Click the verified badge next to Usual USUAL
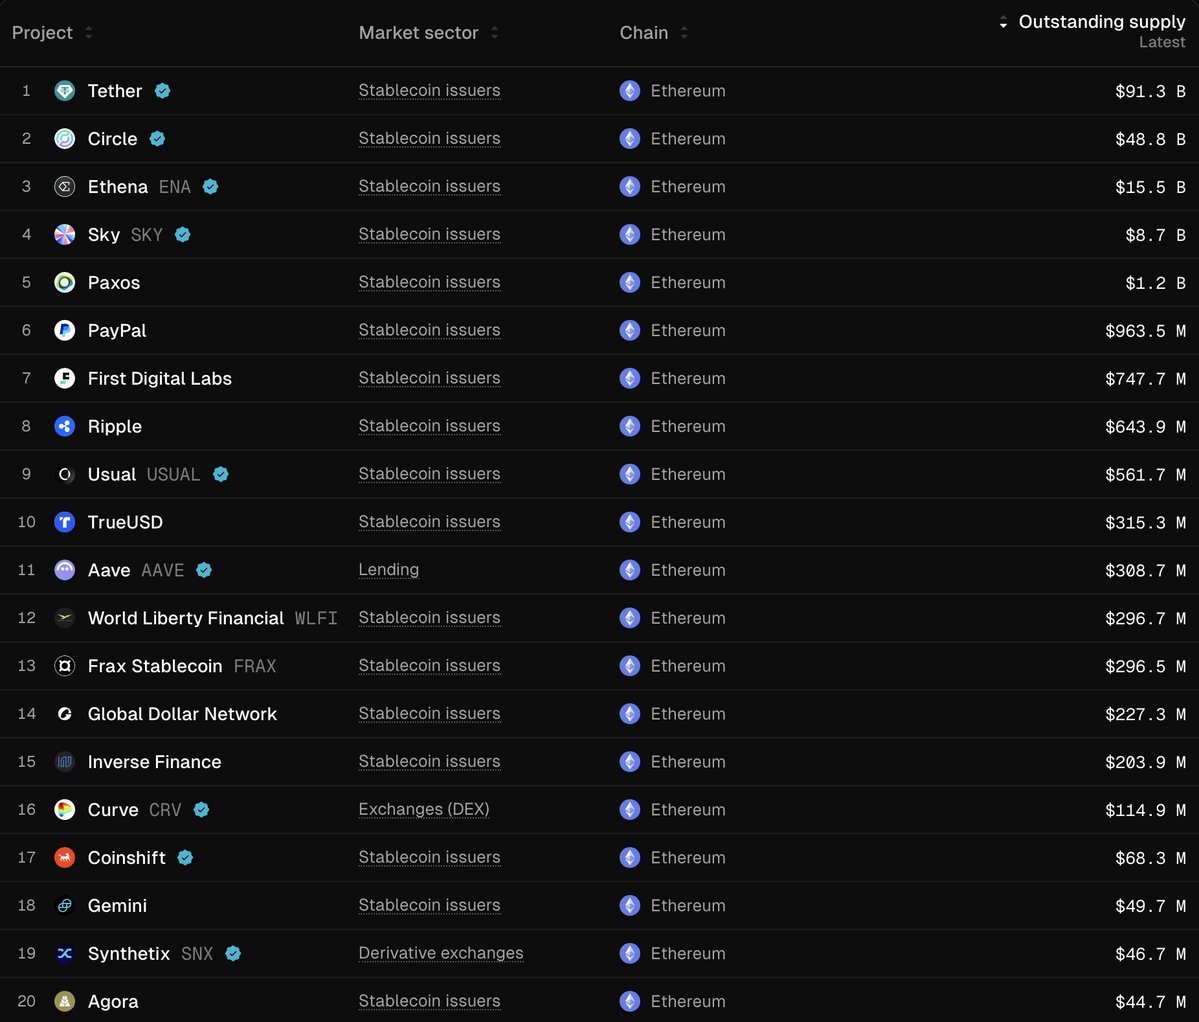1199x1022 pixels. pyautogui.click(x=221, y=475)
